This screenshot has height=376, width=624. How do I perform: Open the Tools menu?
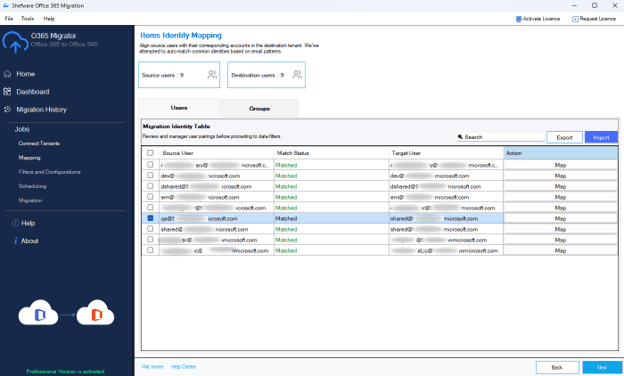click(27, 19)
